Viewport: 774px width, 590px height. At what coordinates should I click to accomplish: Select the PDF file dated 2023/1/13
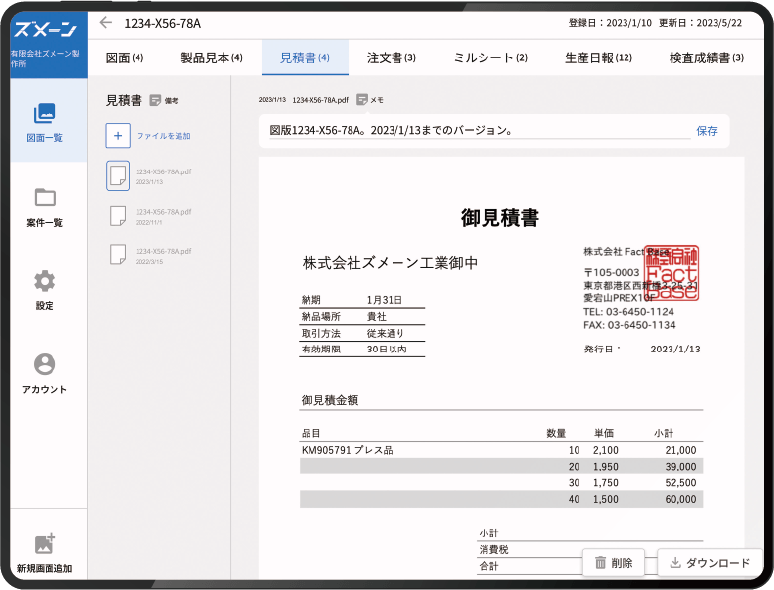pyautogui.click(x=118, y=176)
